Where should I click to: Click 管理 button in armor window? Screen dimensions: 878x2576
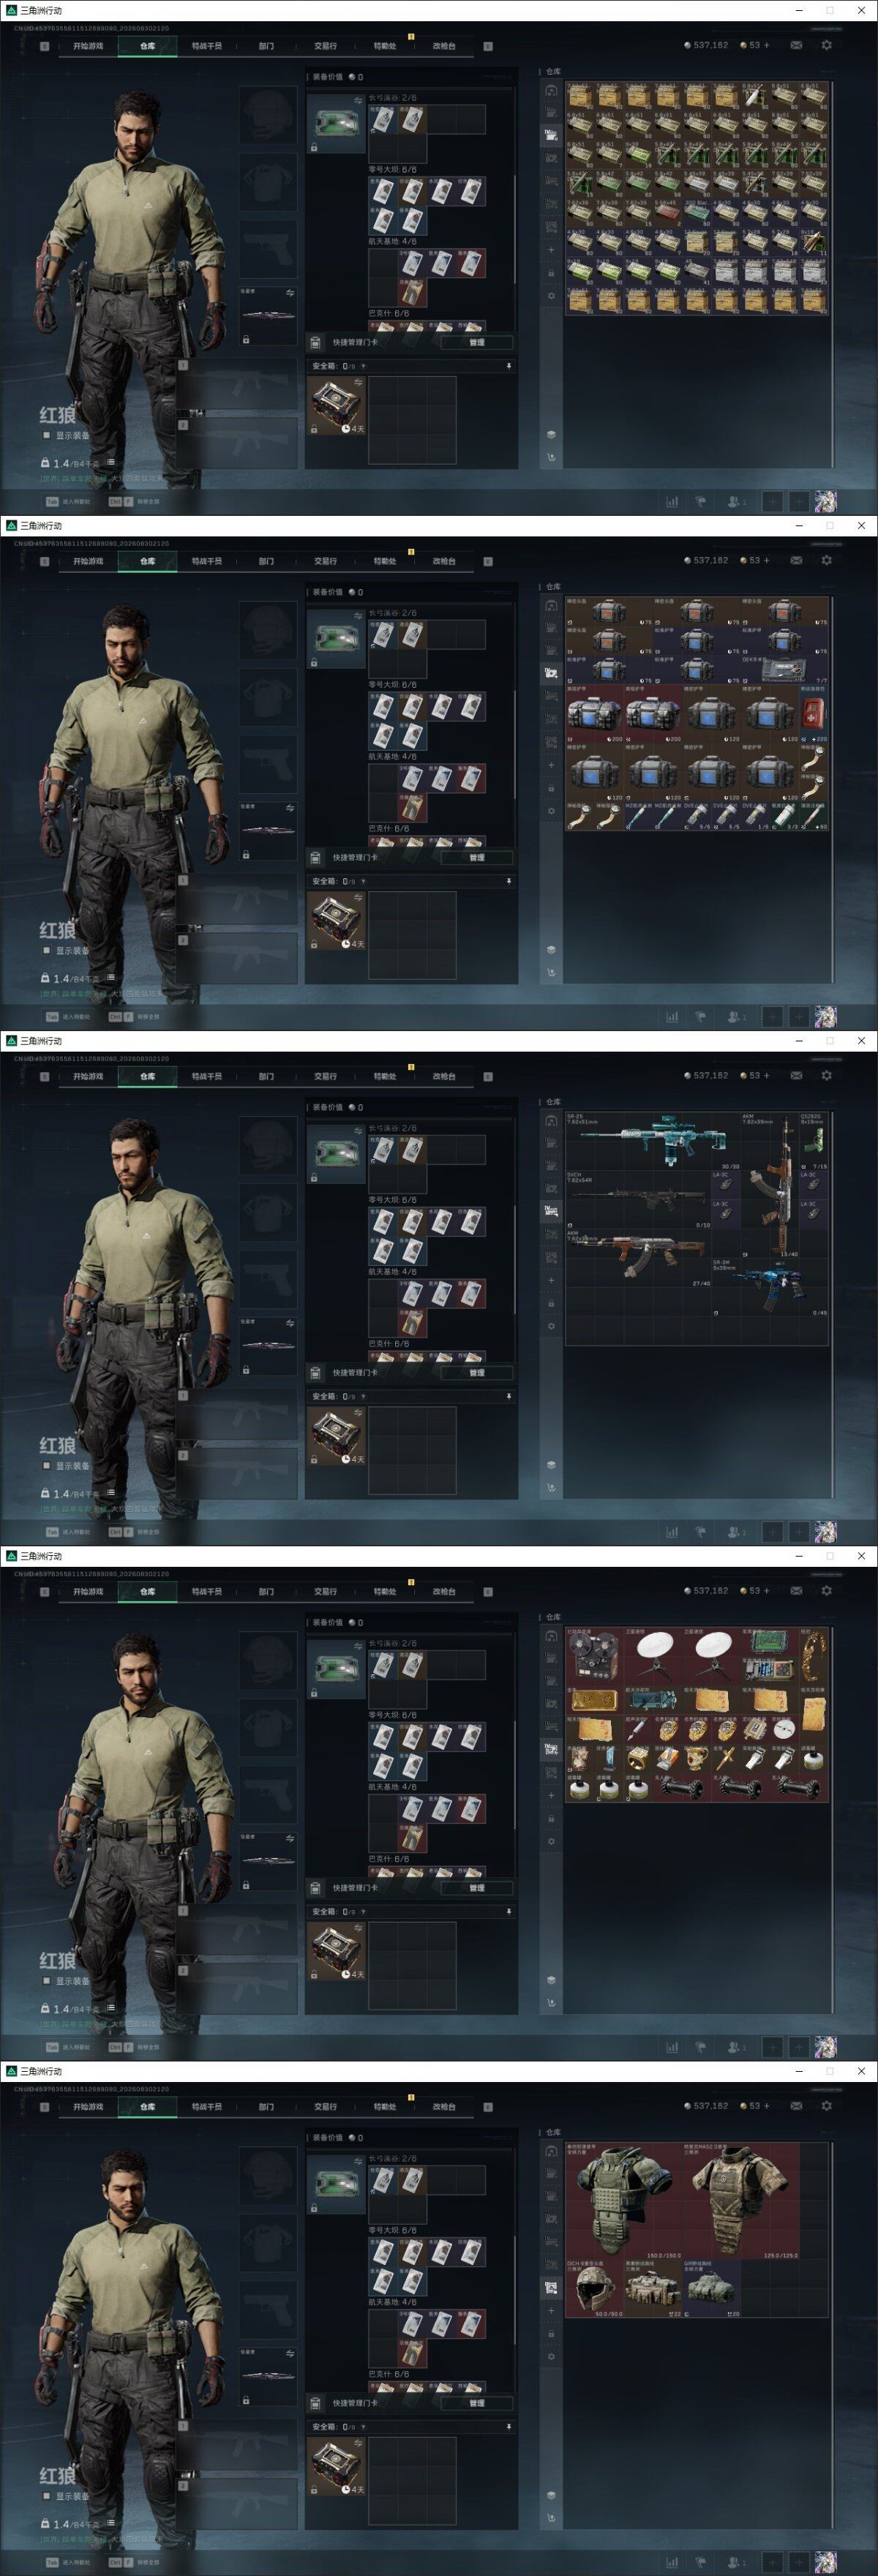coord(477,2402)
